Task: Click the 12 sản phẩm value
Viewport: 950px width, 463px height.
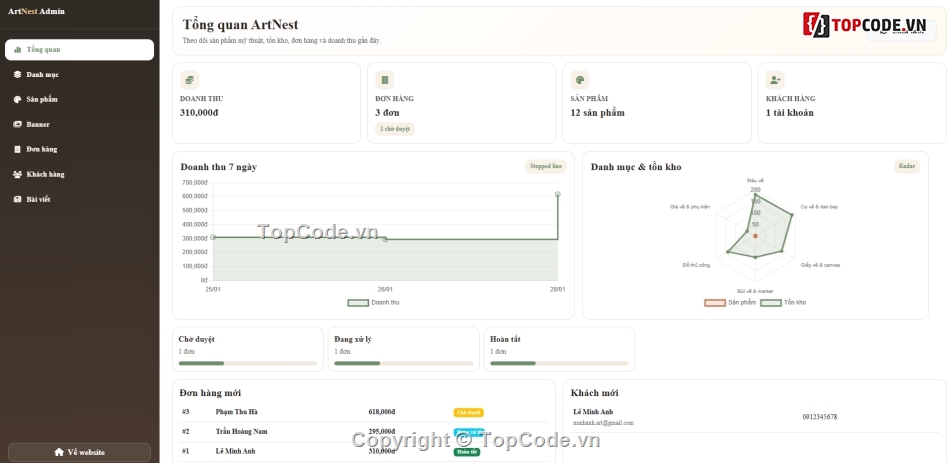Action: [x=597, y=113]
